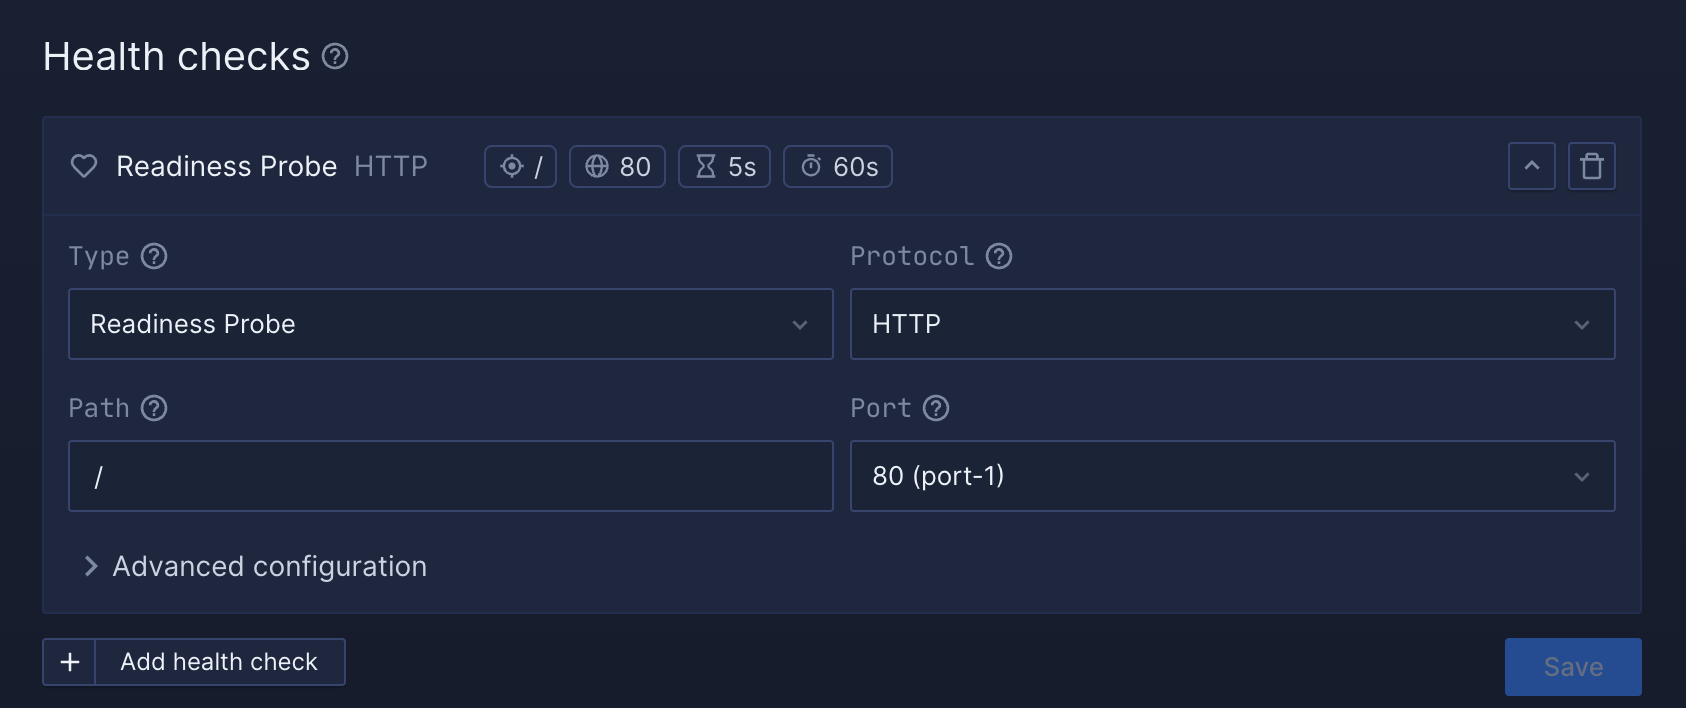Screen dimensions: 1686x708
Task: Delete the Readiness Probe health check
Action: pos(1591,166)
